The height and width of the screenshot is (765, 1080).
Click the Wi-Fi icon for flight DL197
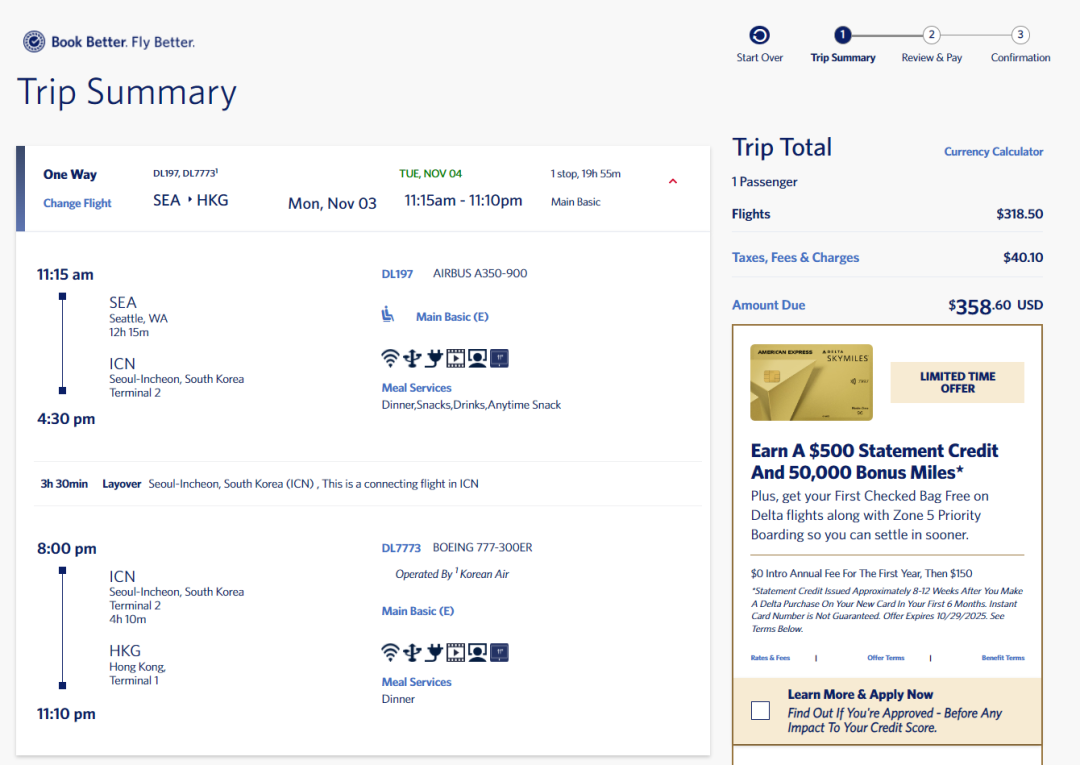390,358
